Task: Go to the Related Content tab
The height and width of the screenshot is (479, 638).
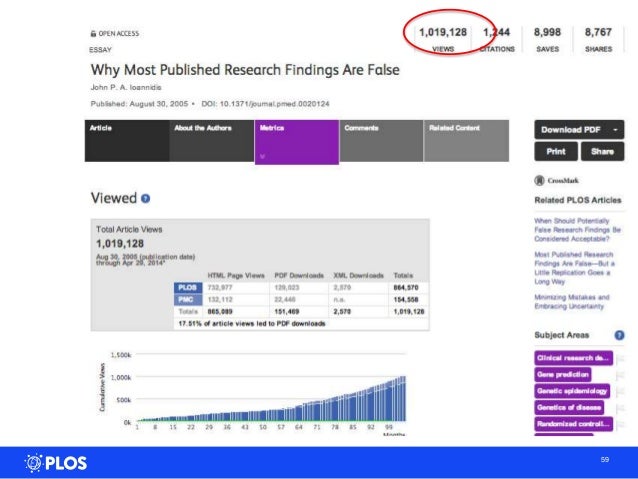Action: [x=466, y=141]
